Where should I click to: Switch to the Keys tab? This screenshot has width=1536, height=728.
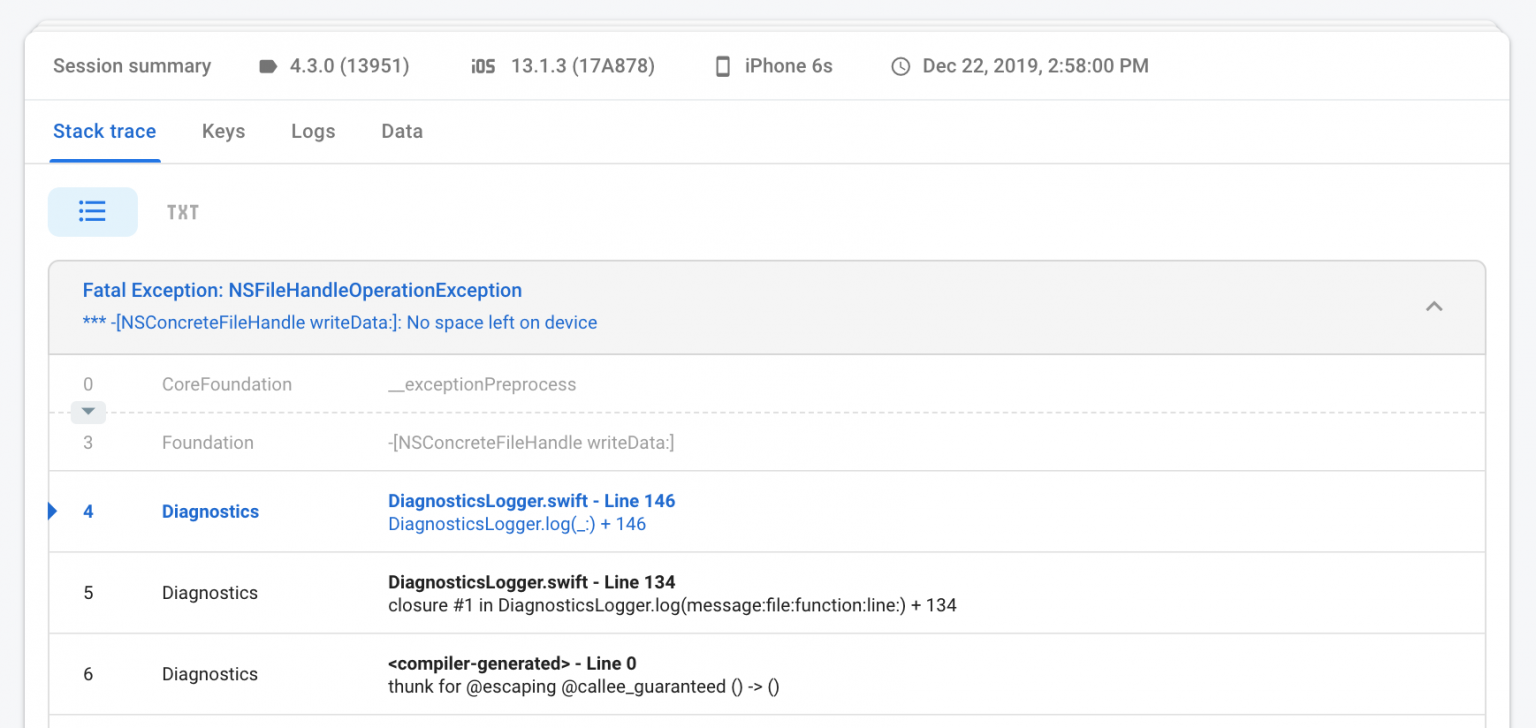223,131
